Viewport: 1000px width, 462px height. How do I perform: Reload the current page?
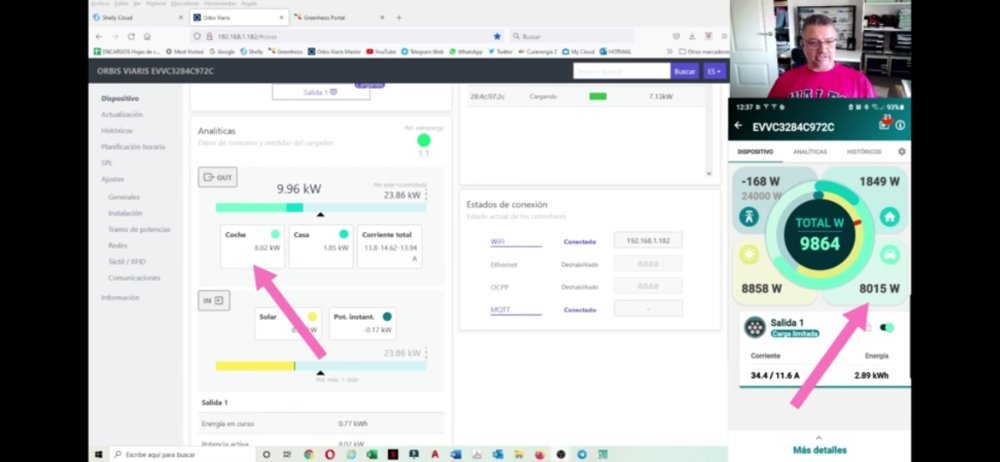click(x=131, y=36)
